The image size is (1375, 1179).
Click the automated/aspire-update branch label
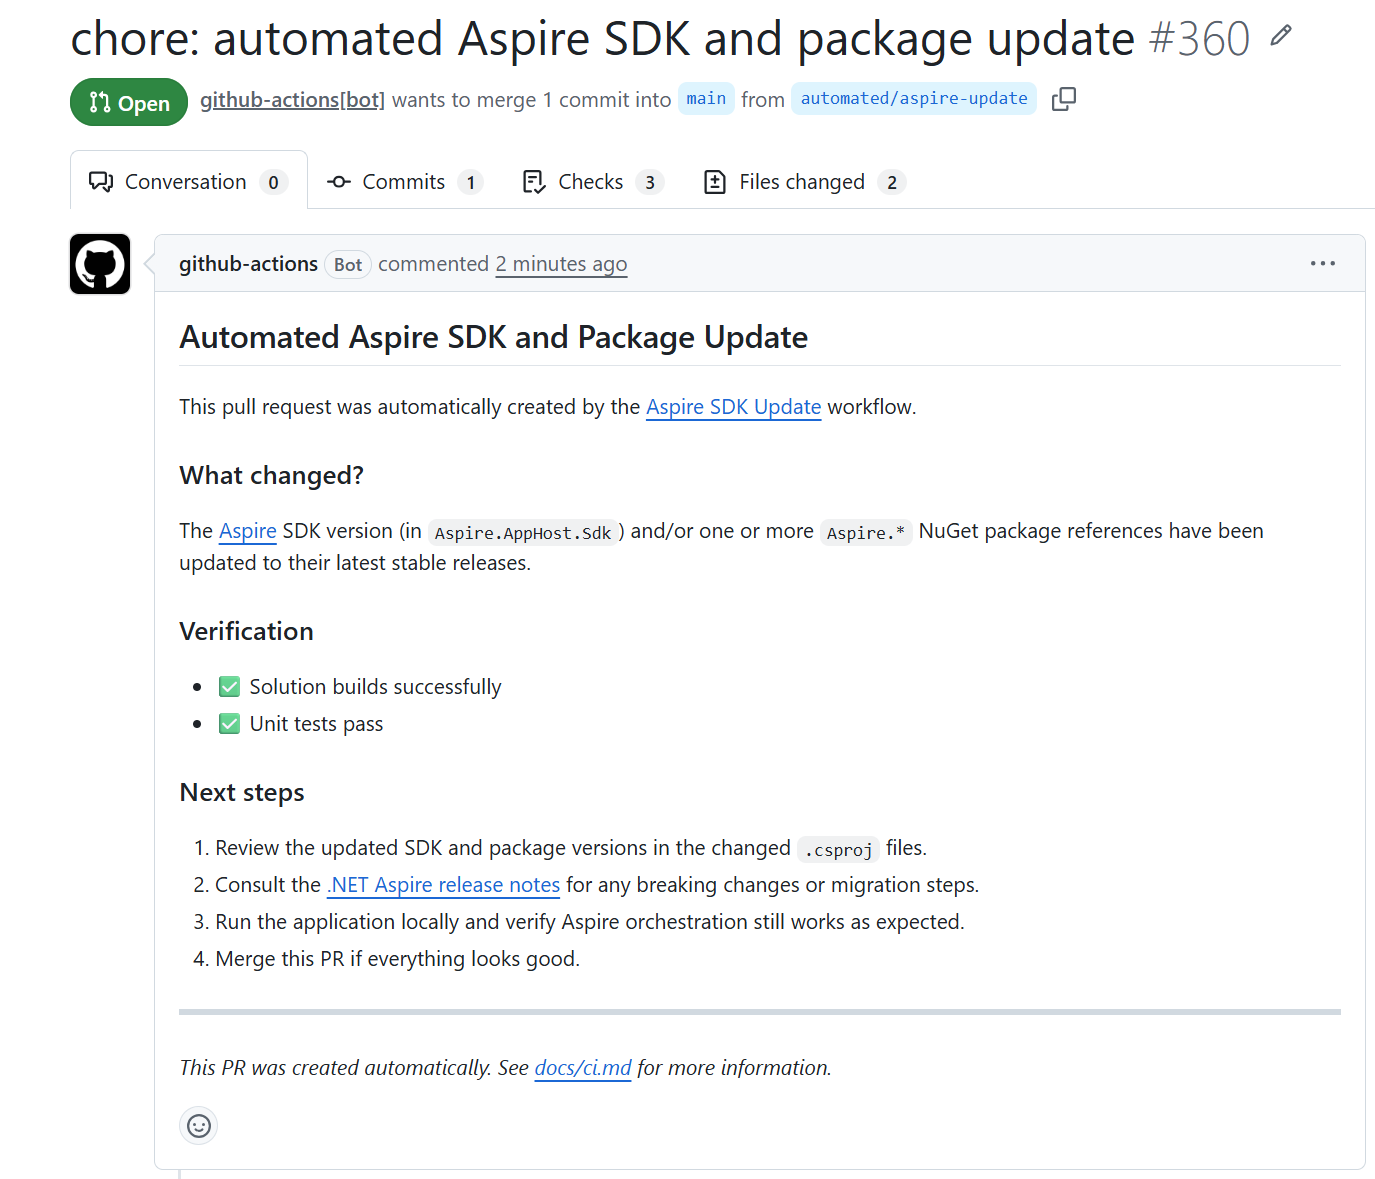click(914, 99)
